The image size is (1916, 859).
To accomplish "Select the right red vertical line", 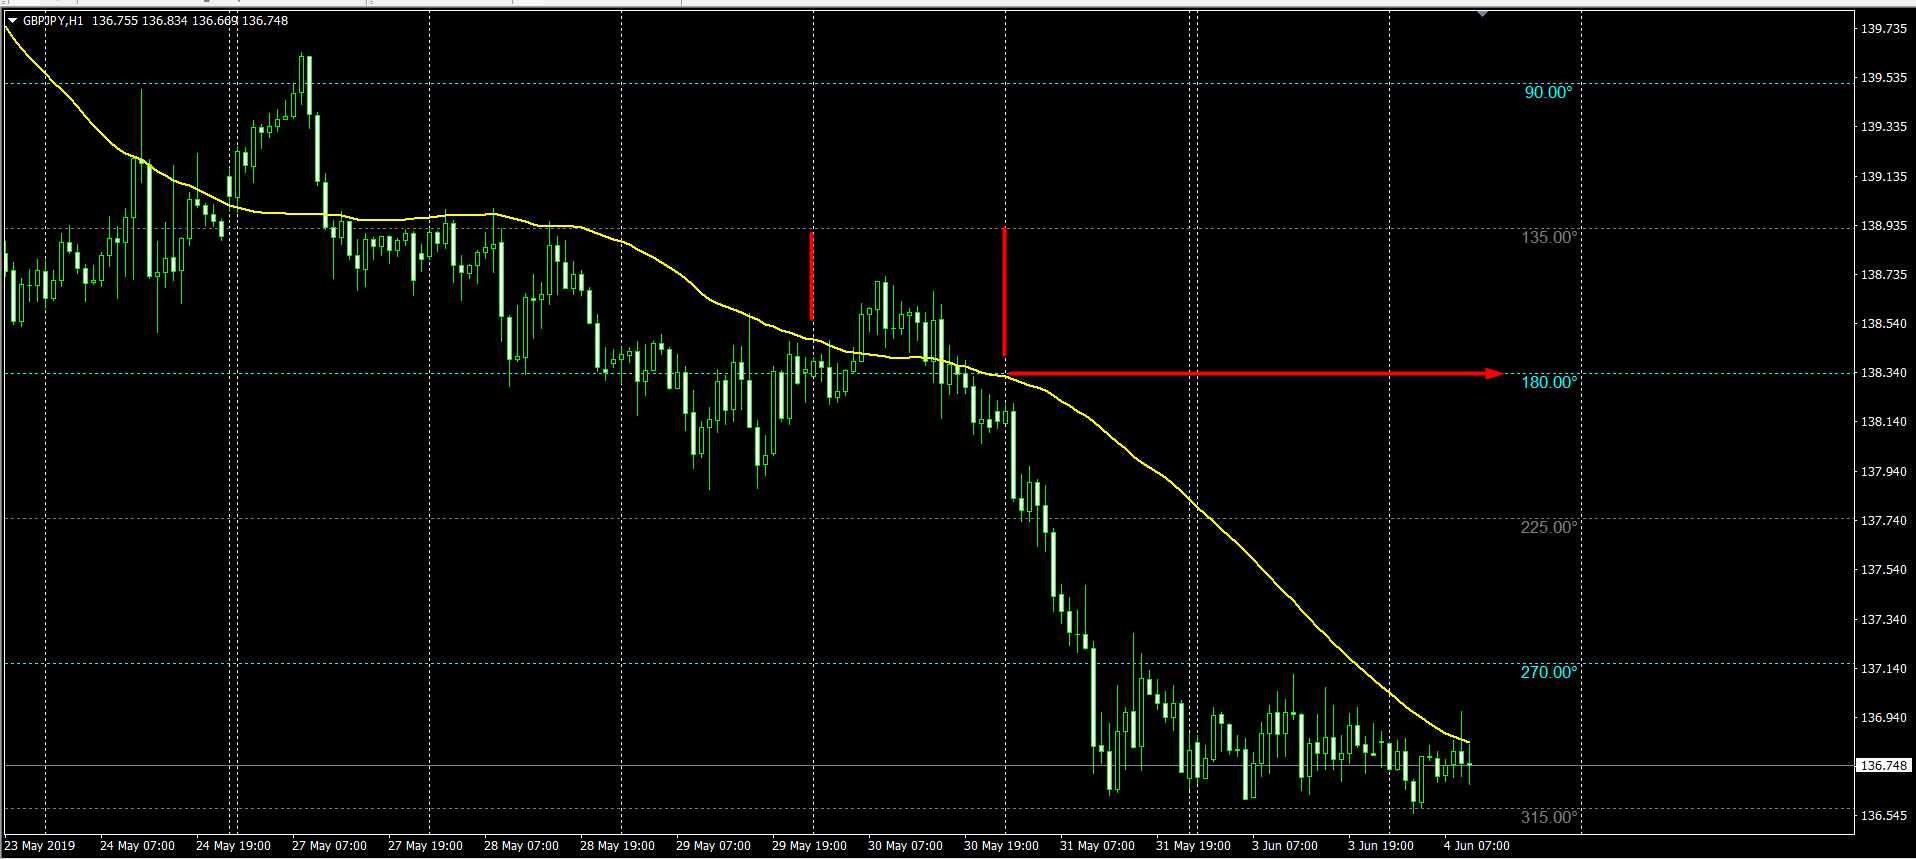I will pos(1004,292).
